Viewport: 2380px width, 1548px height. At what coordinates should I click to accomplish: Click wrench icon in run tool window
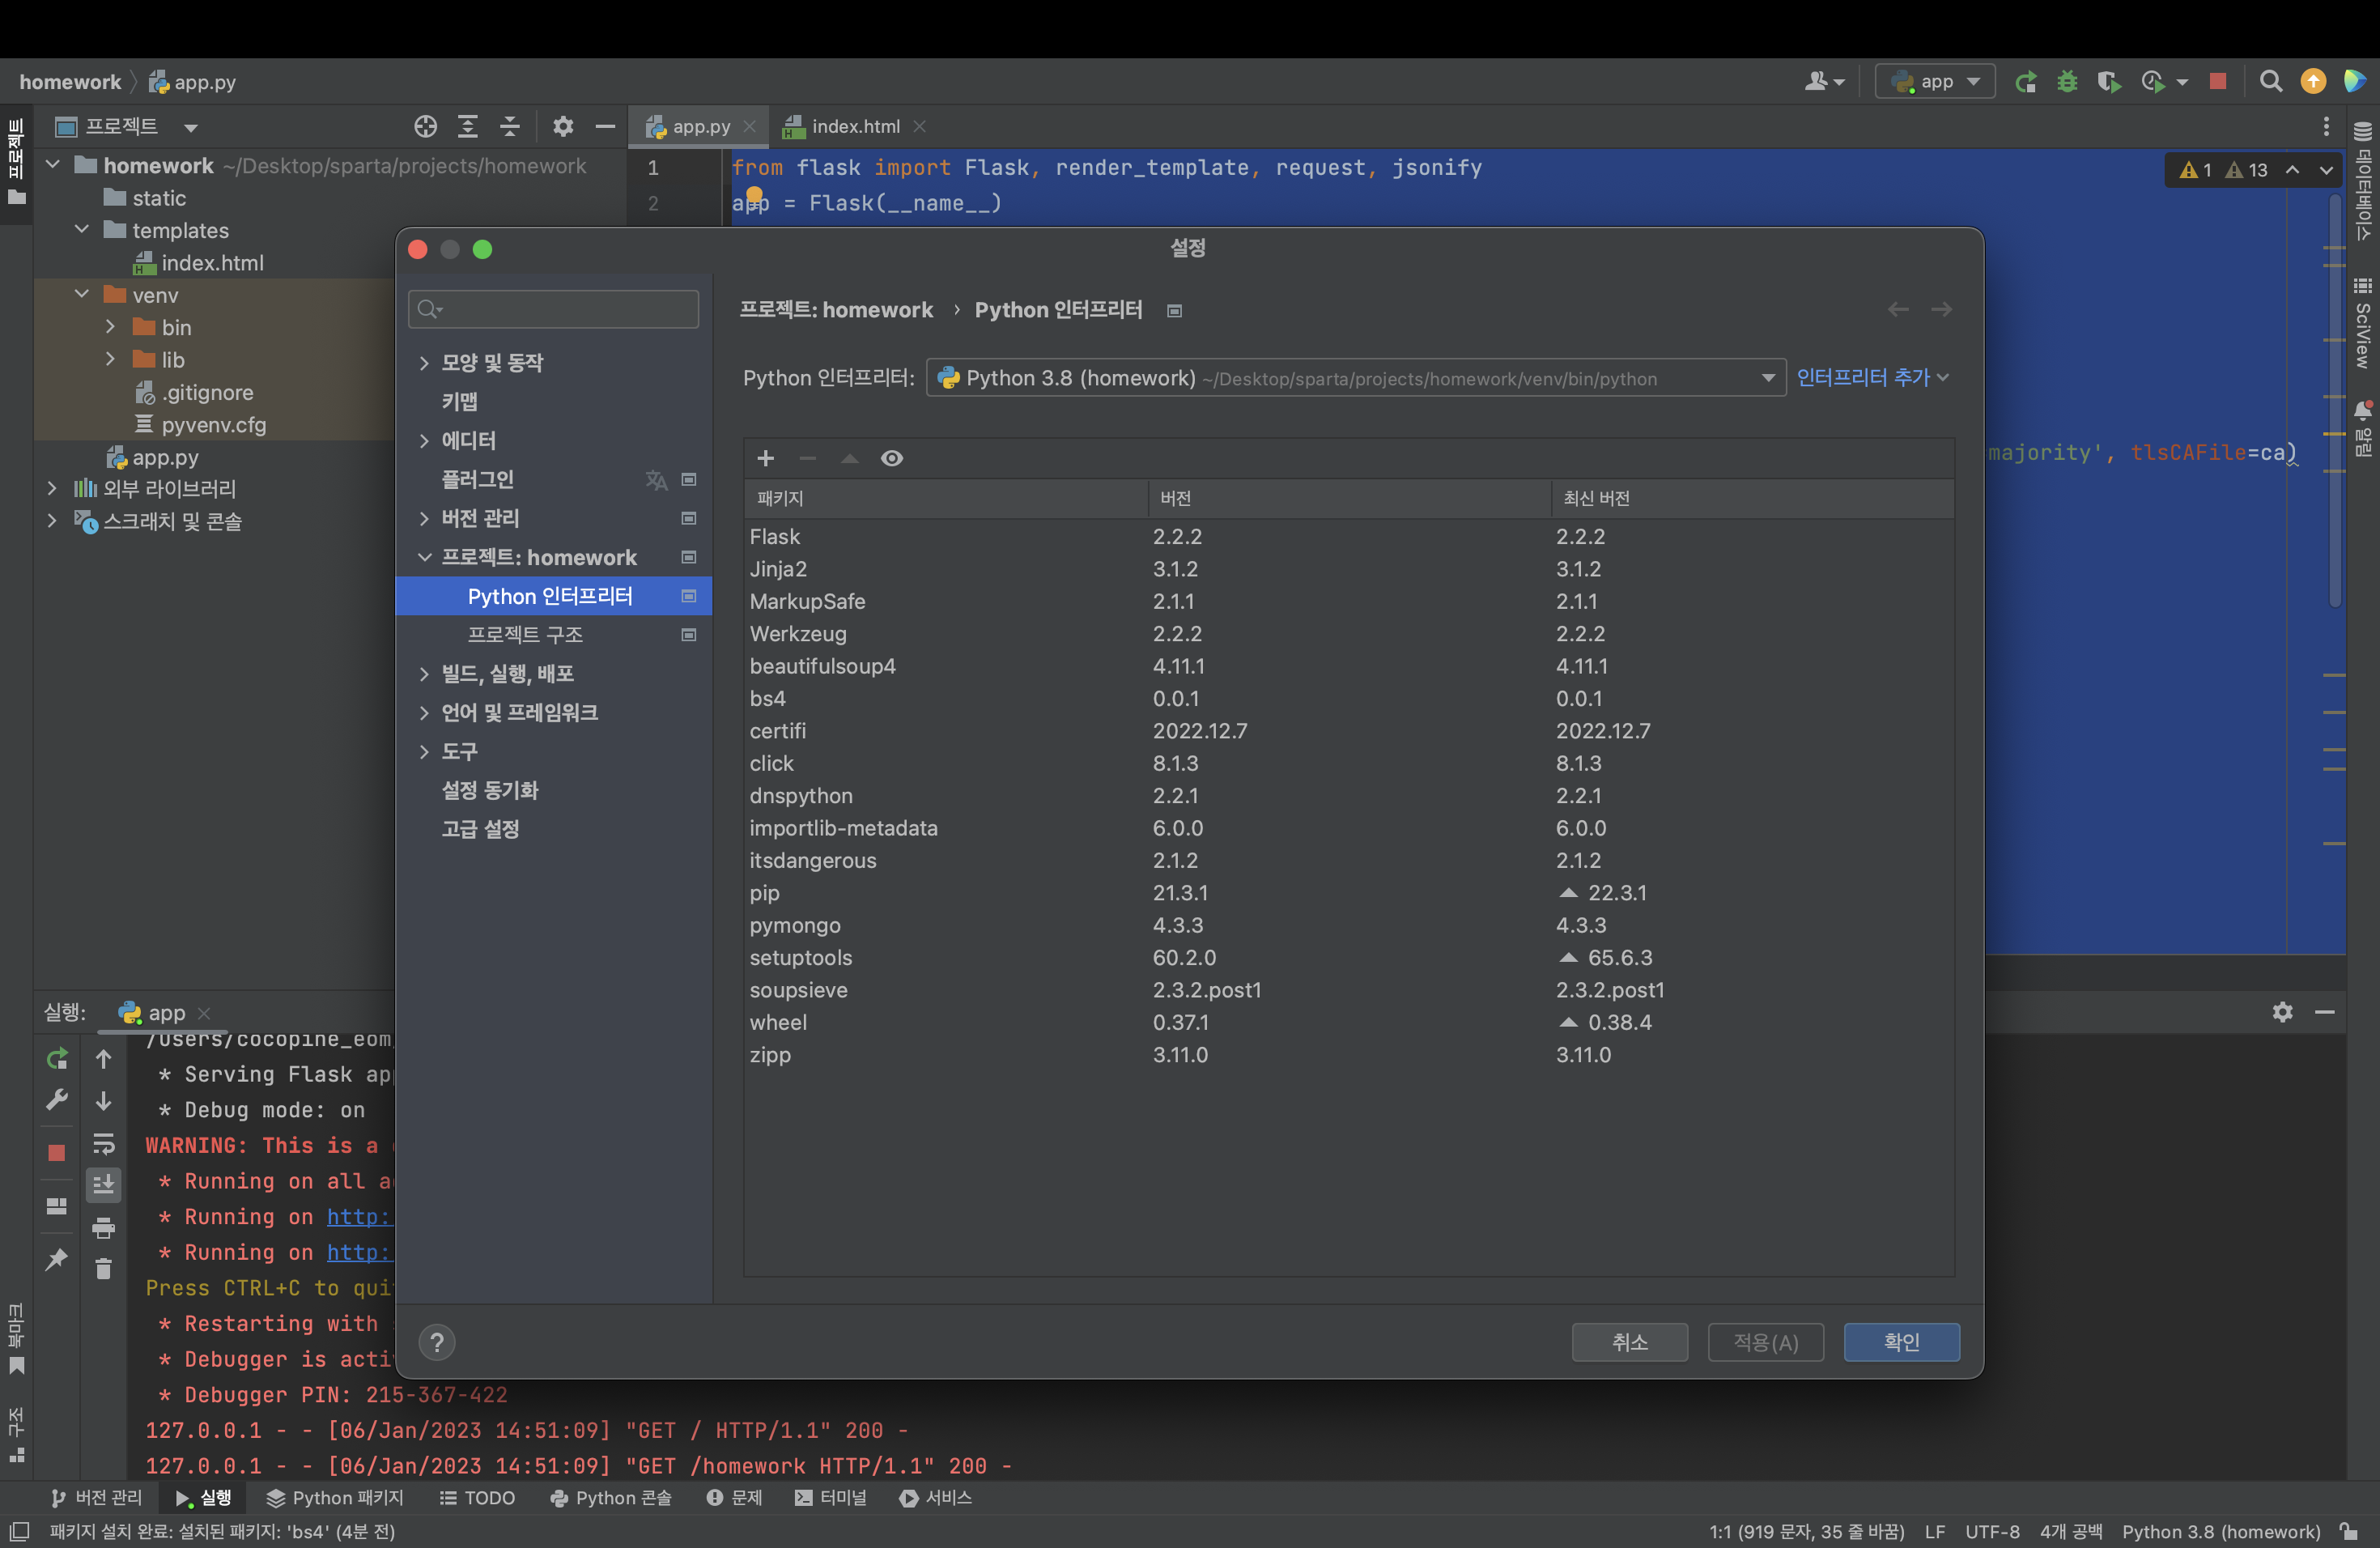[x=57, y=1100]
